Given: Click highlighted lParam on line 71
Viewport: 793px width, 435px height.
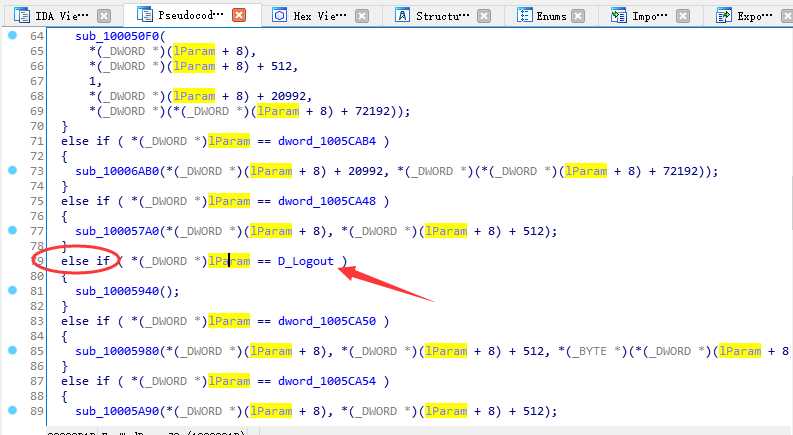Looking at the screenshot, I should 229,141.
